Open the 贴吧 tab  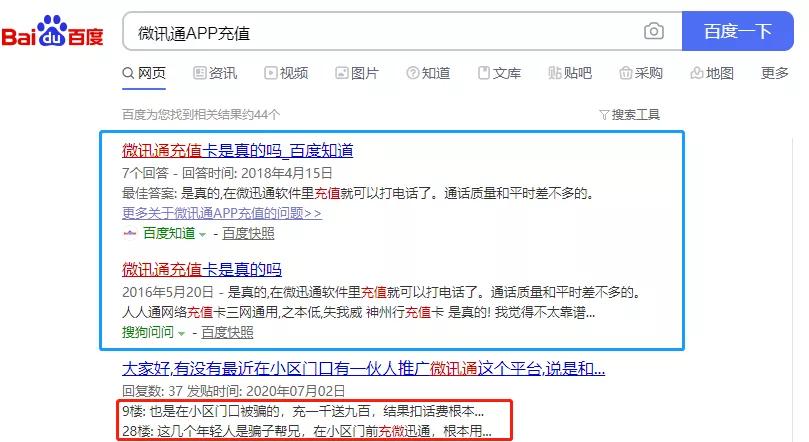coord(570,73)
